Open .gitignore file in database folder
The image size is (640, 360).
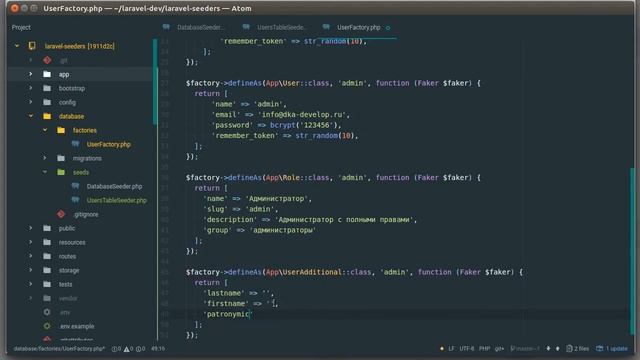(86, 214)
